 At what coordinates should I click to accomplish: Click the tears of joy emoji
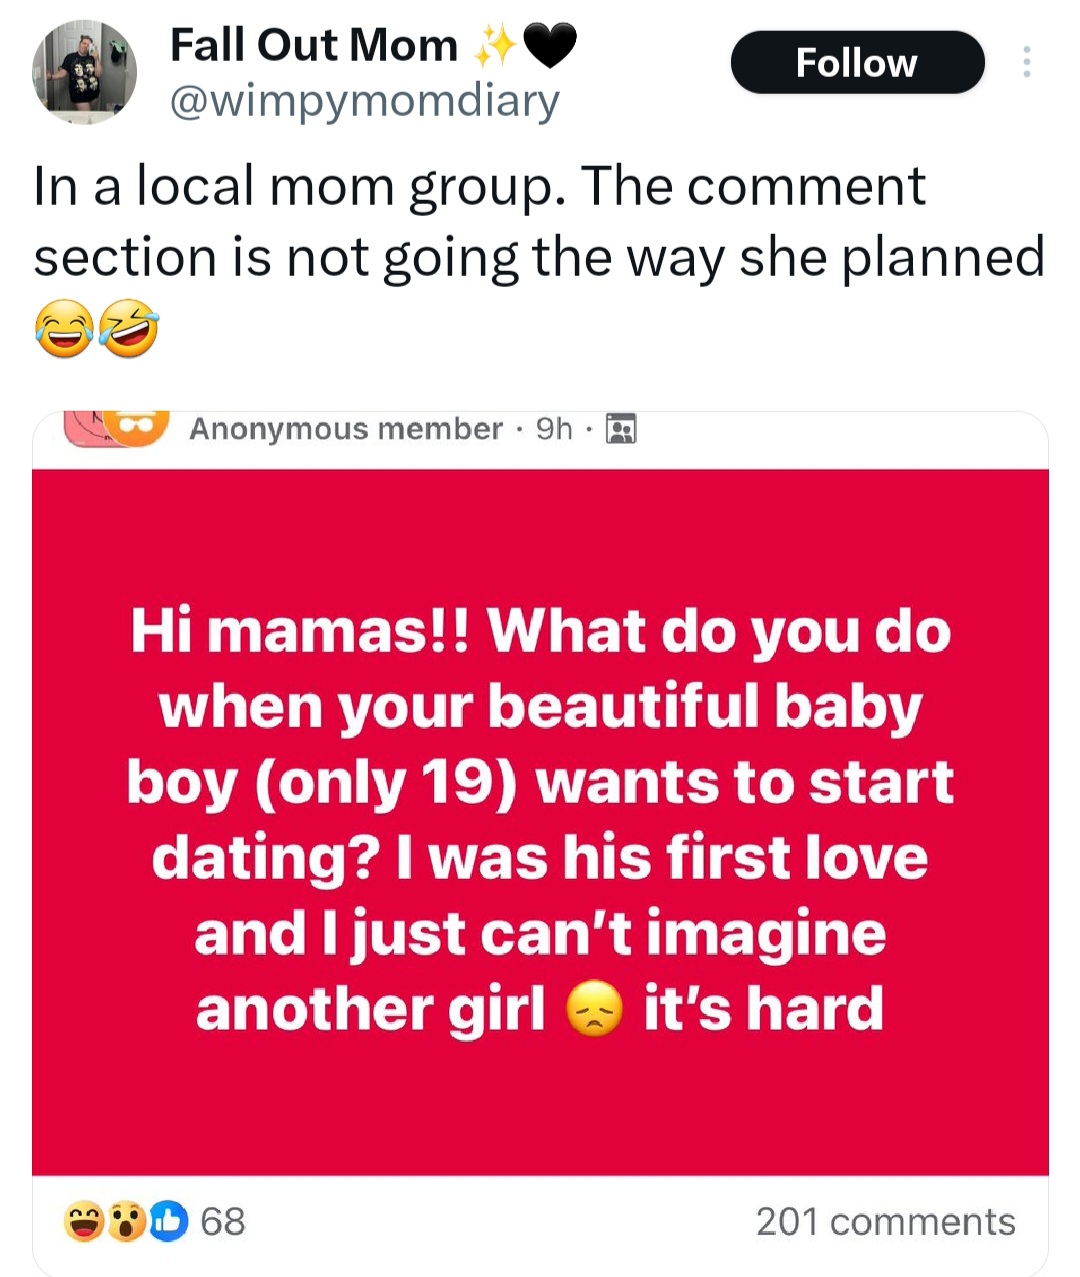click(64, 331)
